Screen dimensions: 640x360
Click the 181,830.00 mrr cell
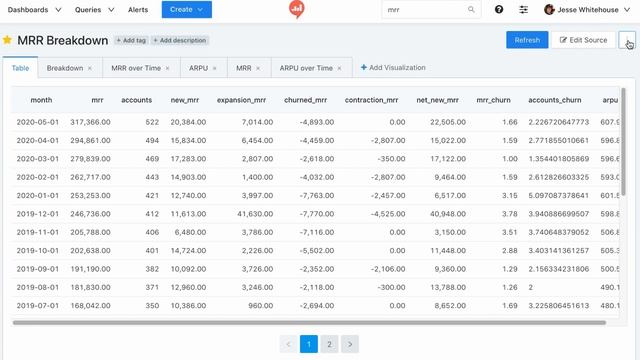tap(90, 287)
